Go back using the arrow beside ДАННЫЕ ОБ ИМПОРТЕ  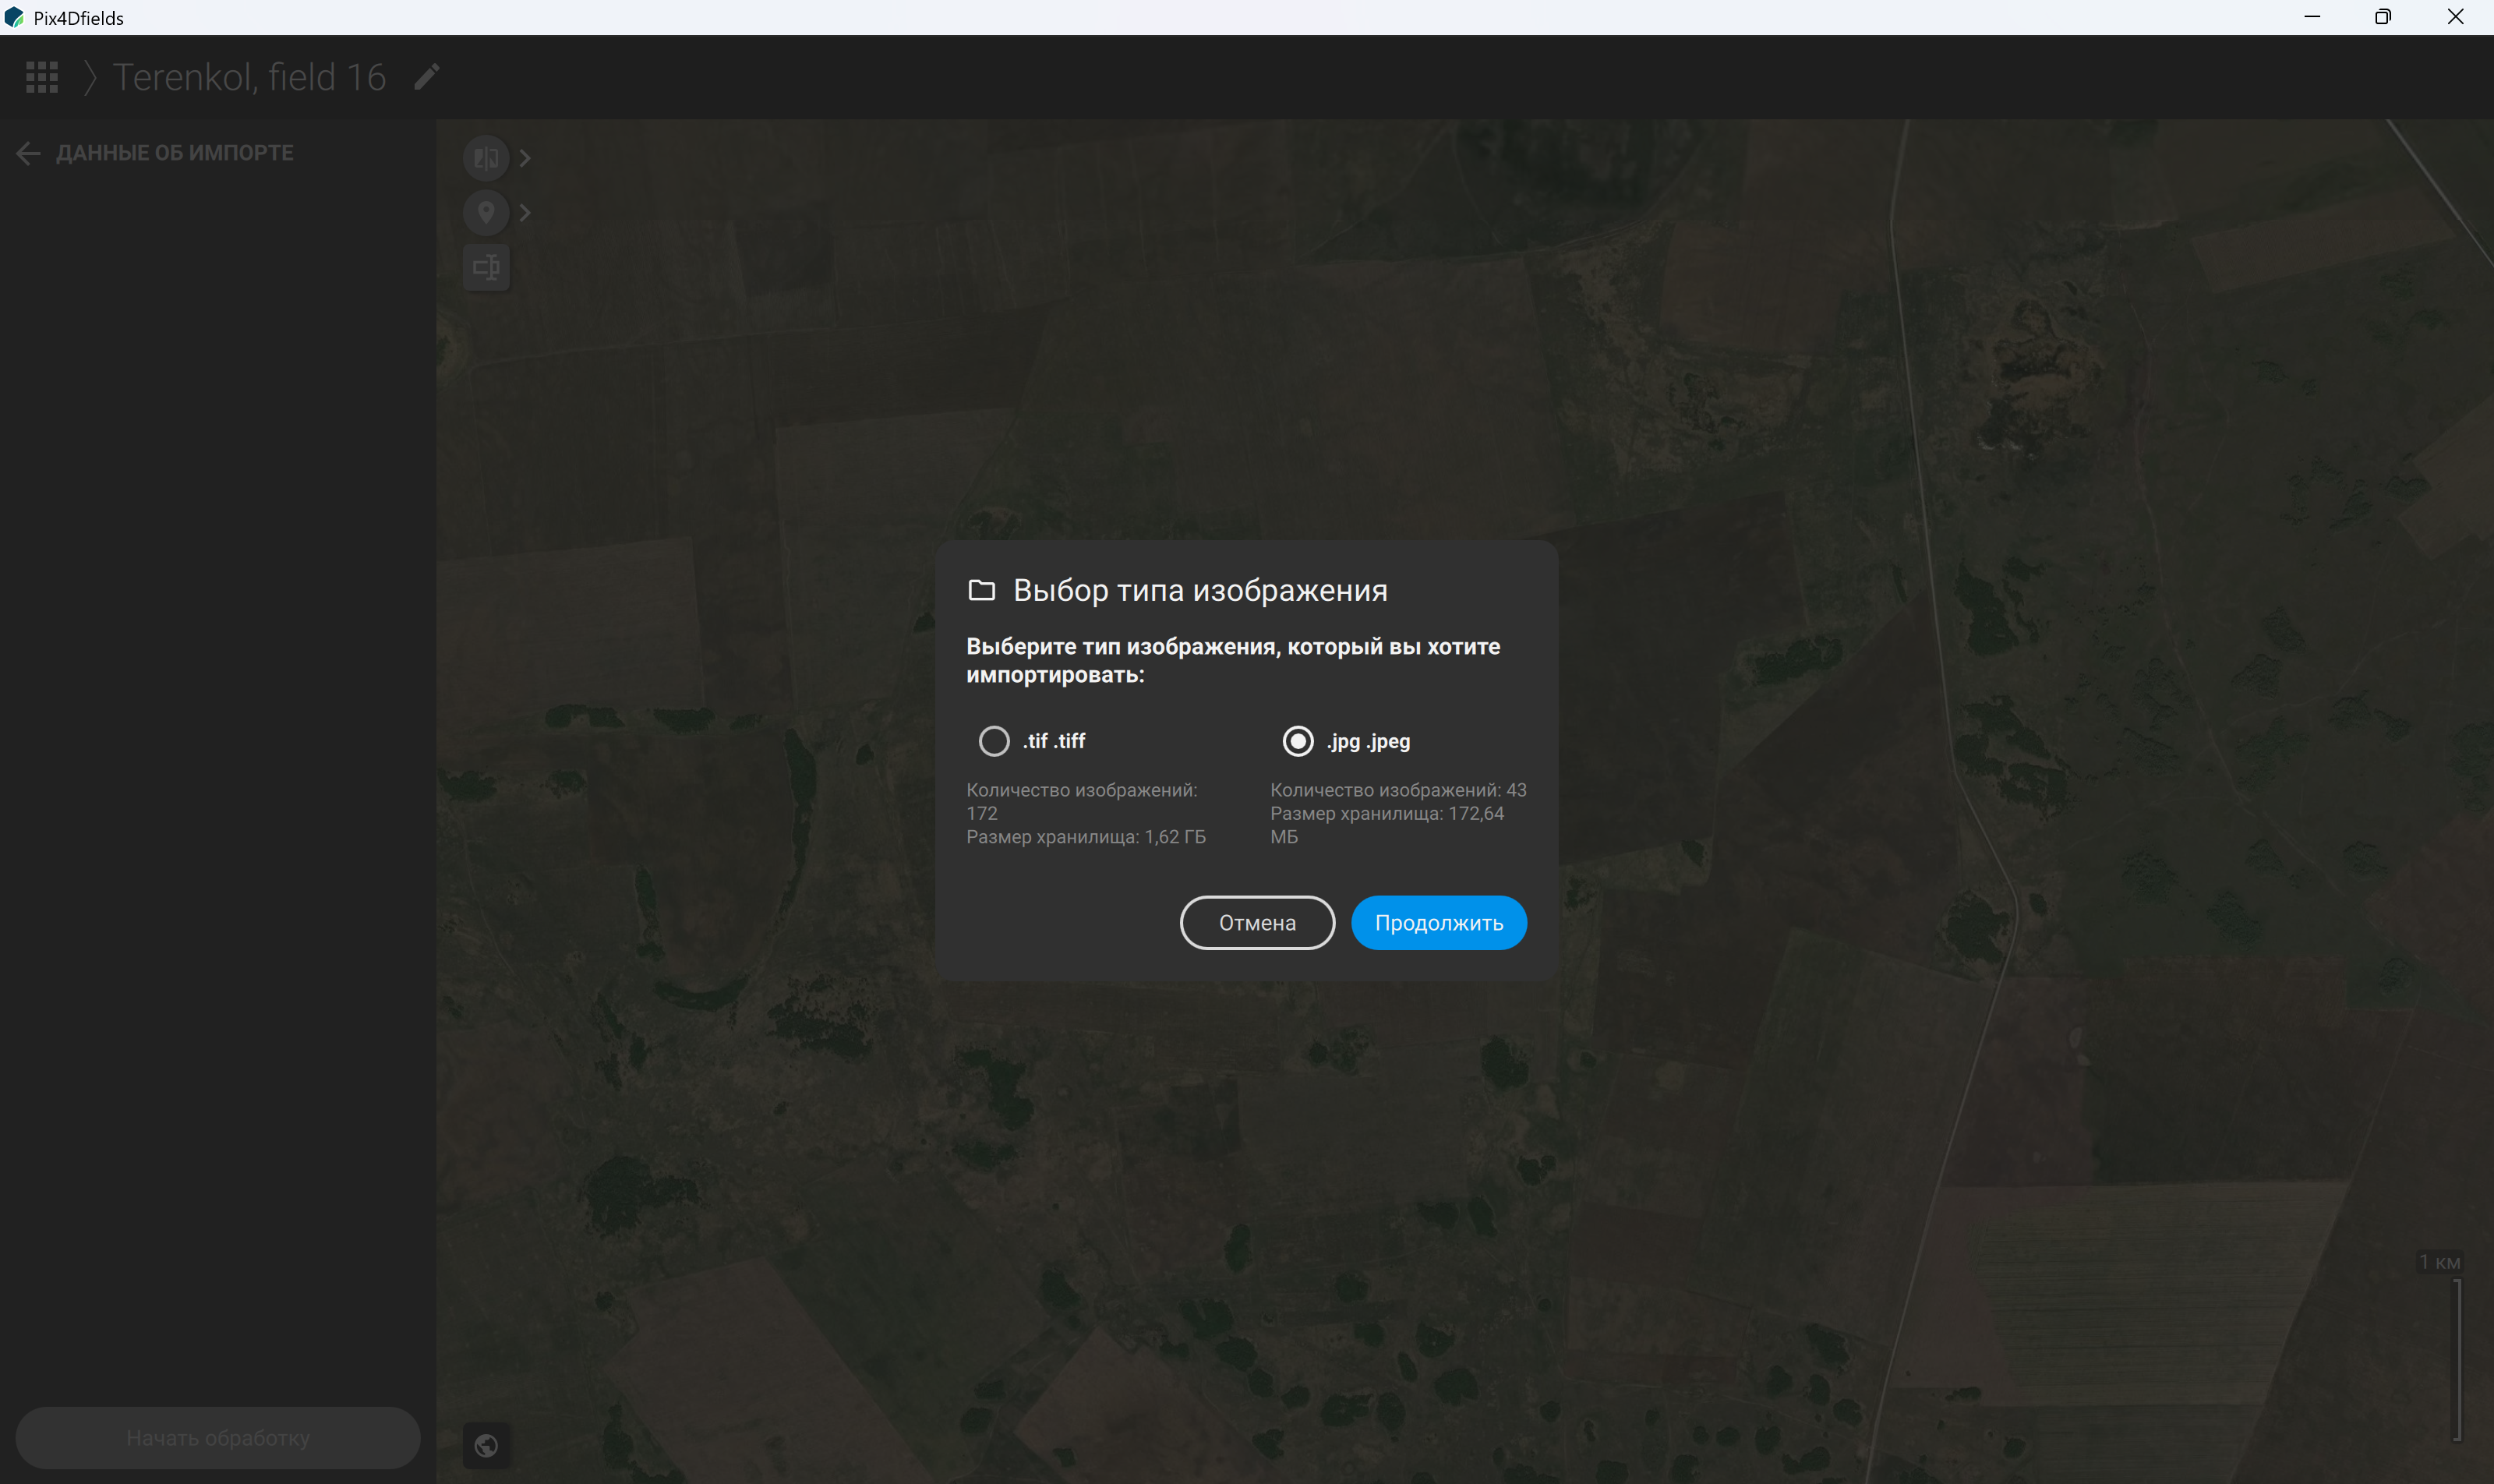click(x=28, y=153)
